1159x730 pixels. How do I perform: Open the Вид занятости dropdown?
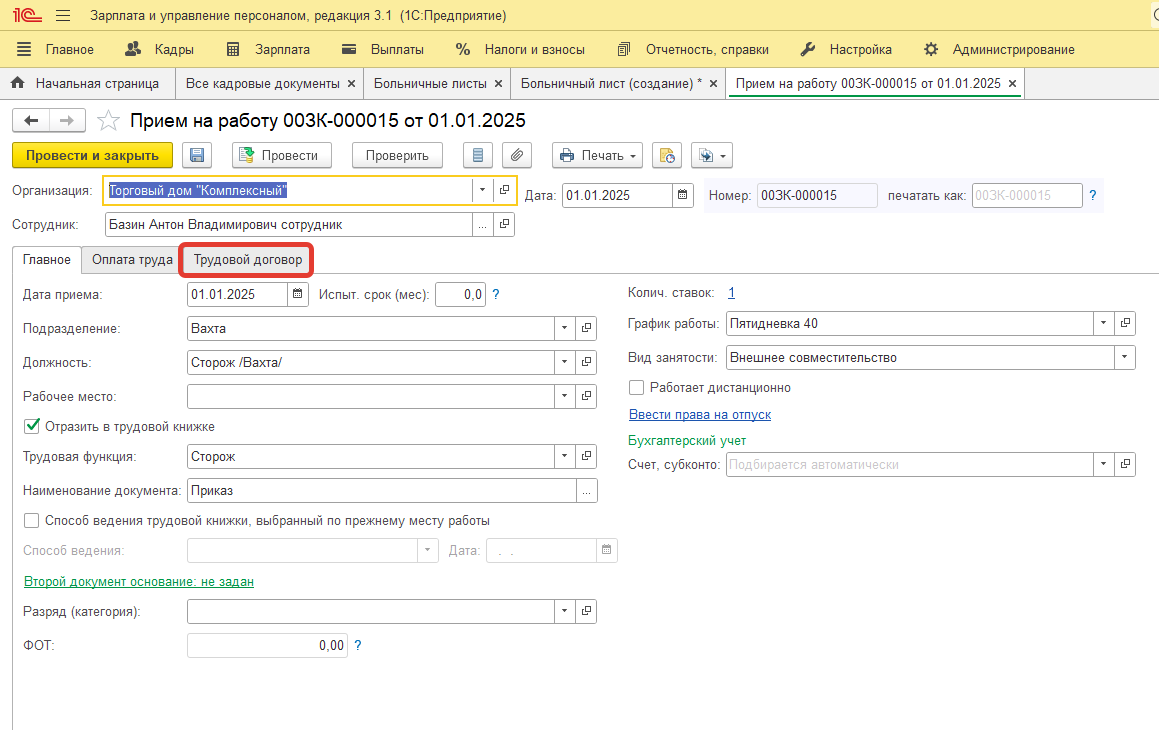(x=1126, y=357)
